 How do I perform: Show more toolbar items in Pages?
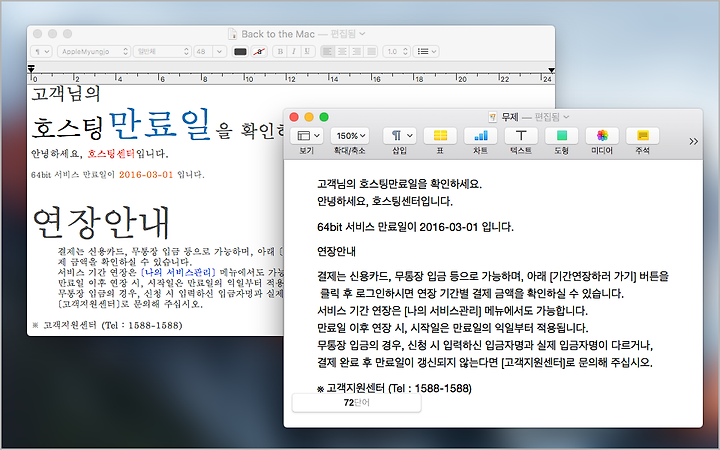[x=693, y=141]
